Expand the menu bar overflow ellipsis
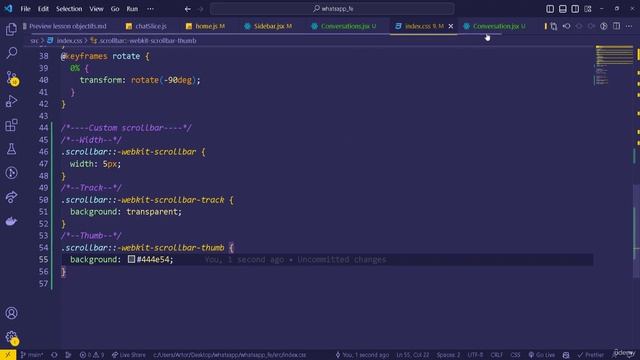This screenshot has width=640, height=360. (x=151, y=9)
